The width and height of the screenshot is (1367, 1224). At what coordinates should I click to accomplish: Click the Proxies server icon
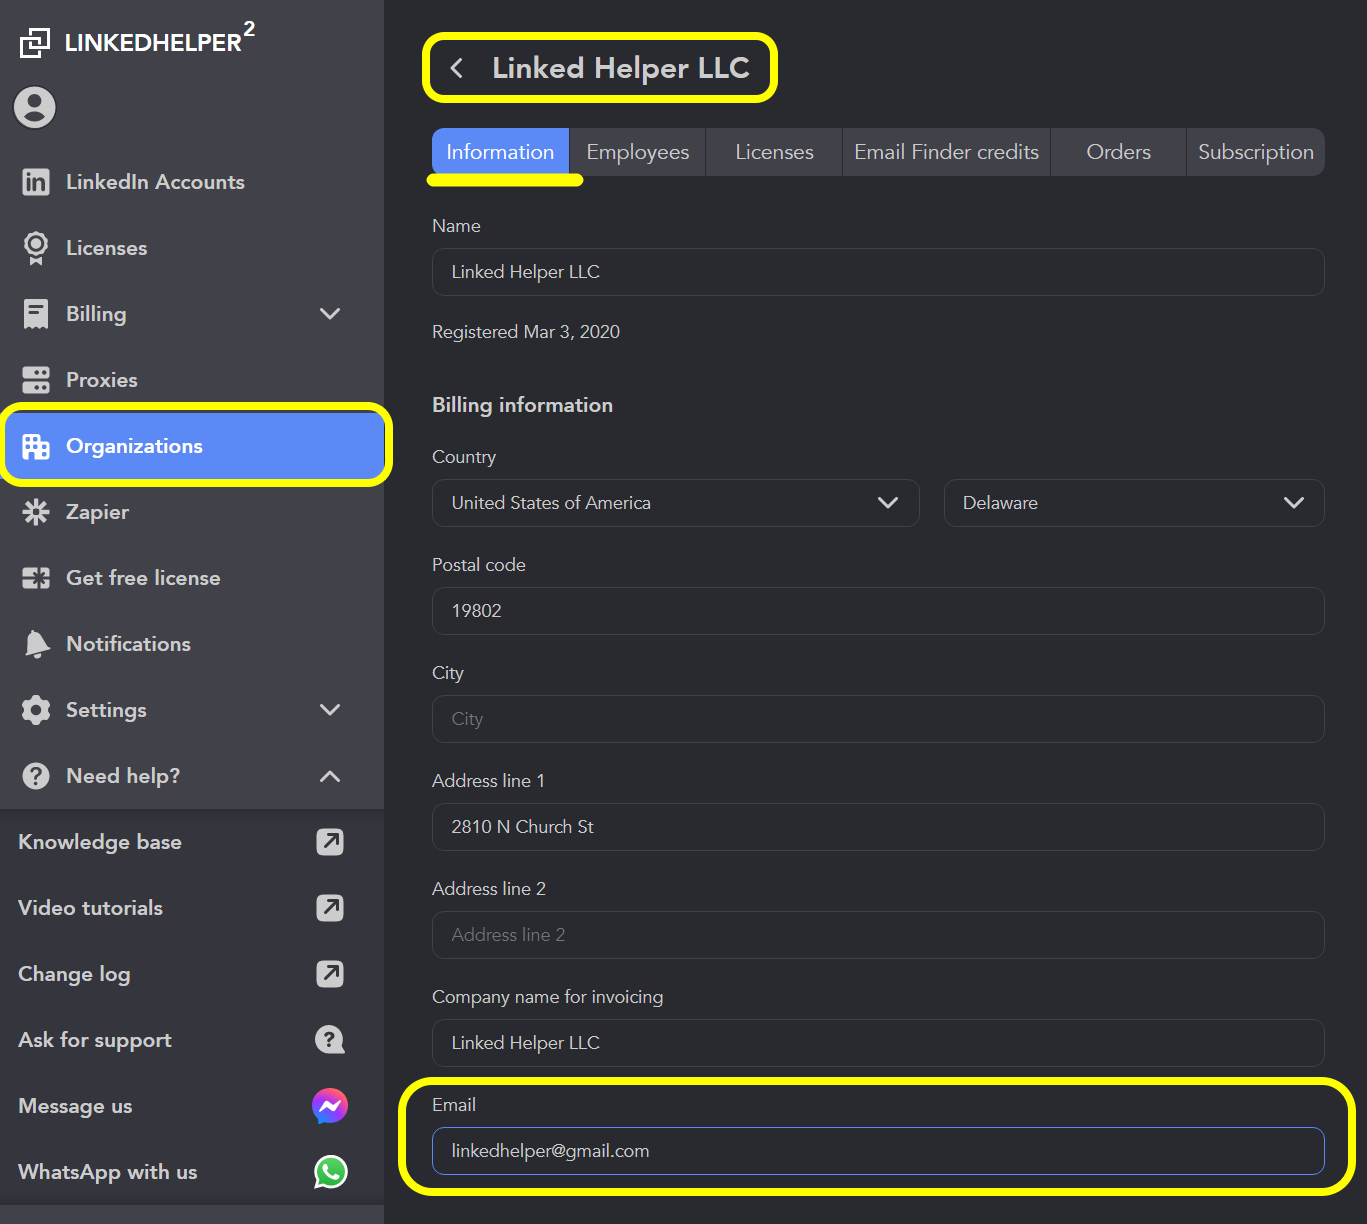(x=36, y=380)
